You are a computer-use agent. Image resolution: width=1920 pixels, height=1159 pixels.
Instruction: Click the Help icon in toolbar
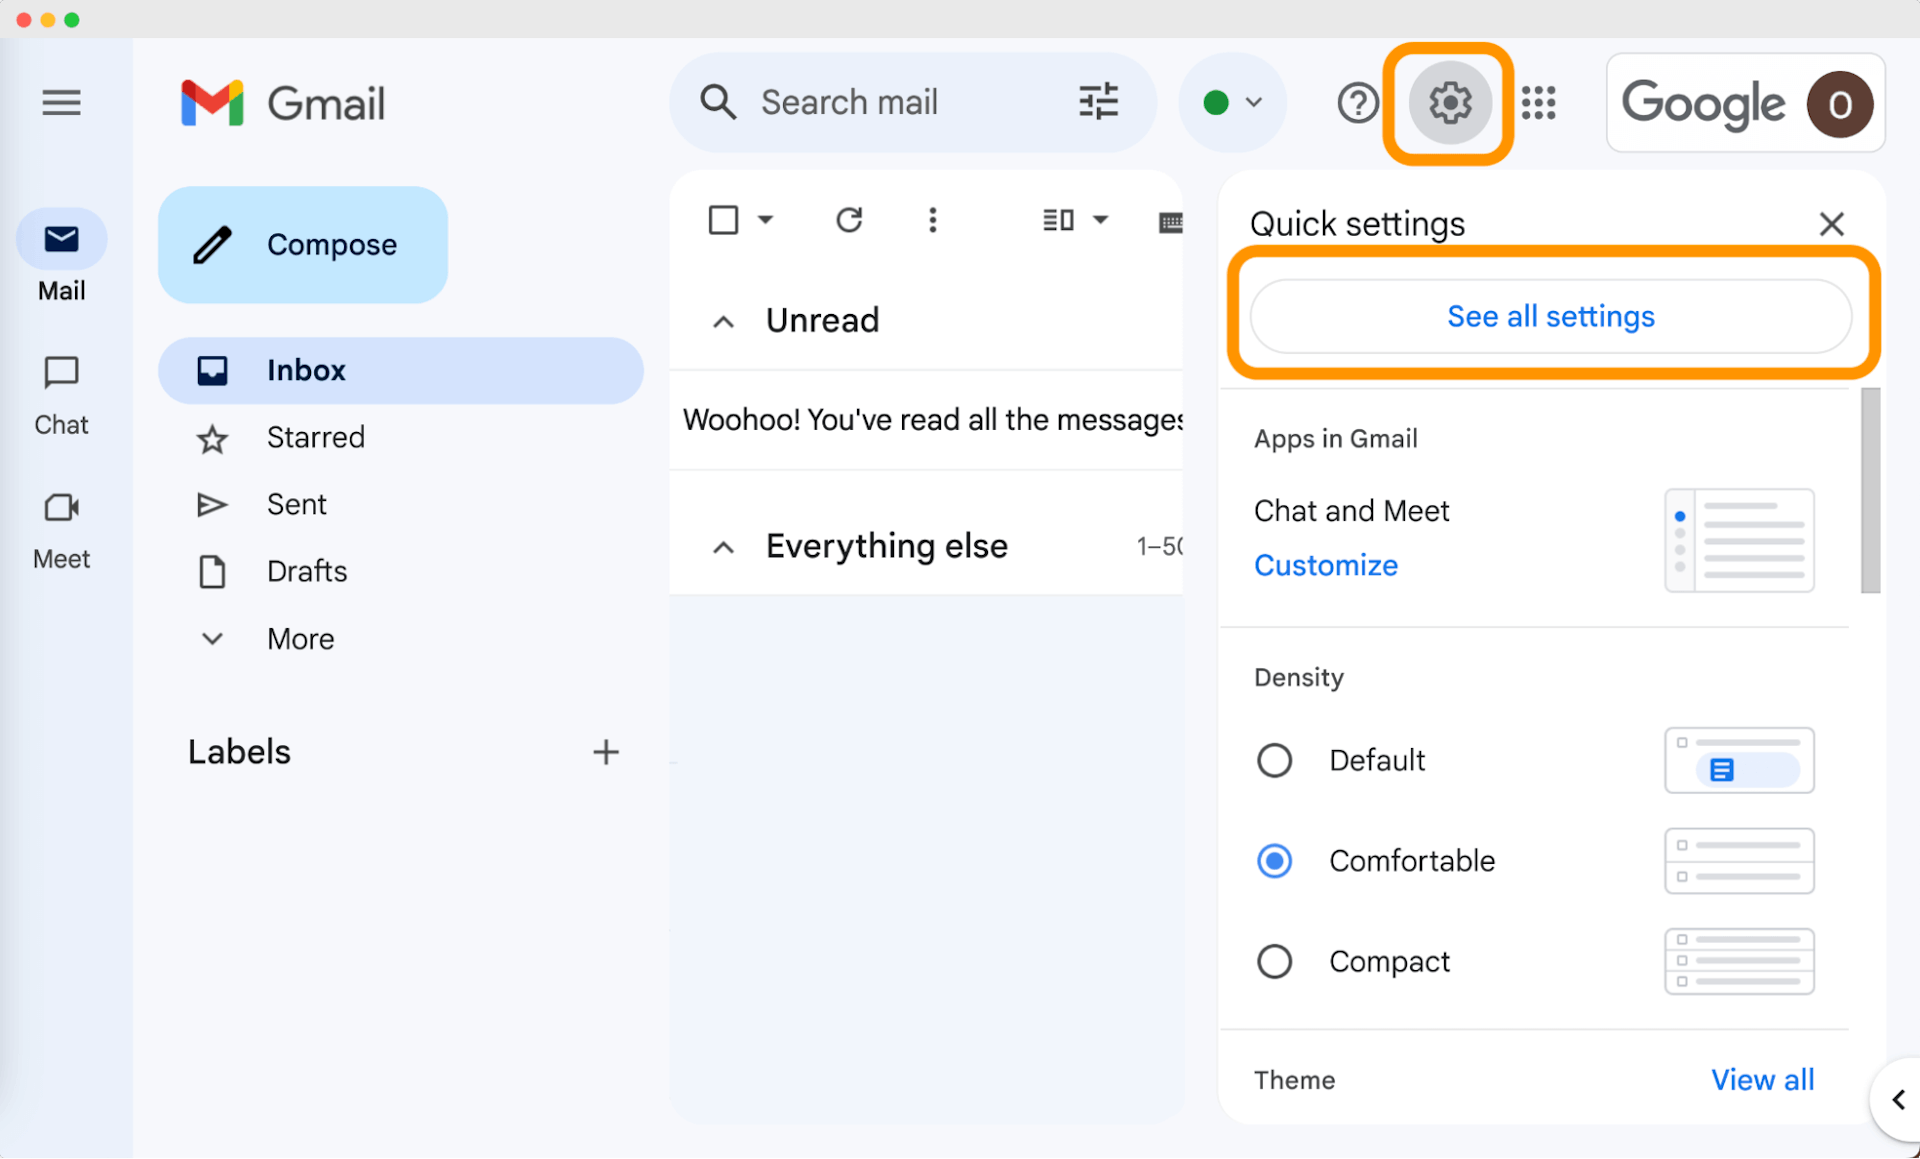click(1358, 103)
